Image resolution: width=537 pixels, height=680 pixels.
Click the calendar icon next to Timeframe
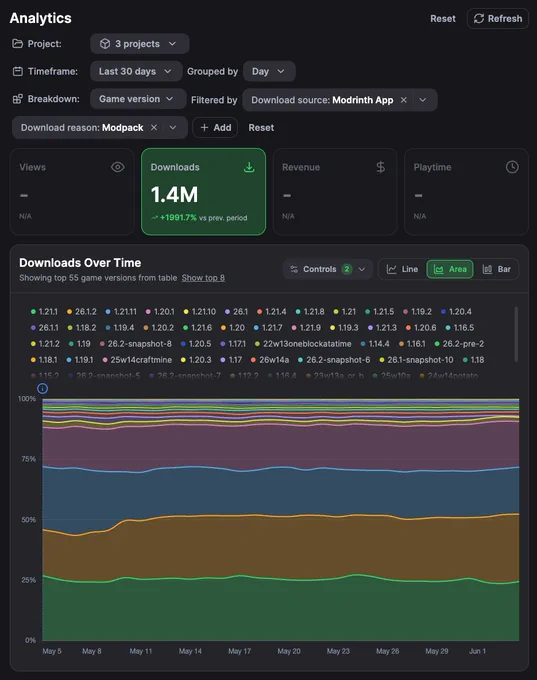pos(17,71)
